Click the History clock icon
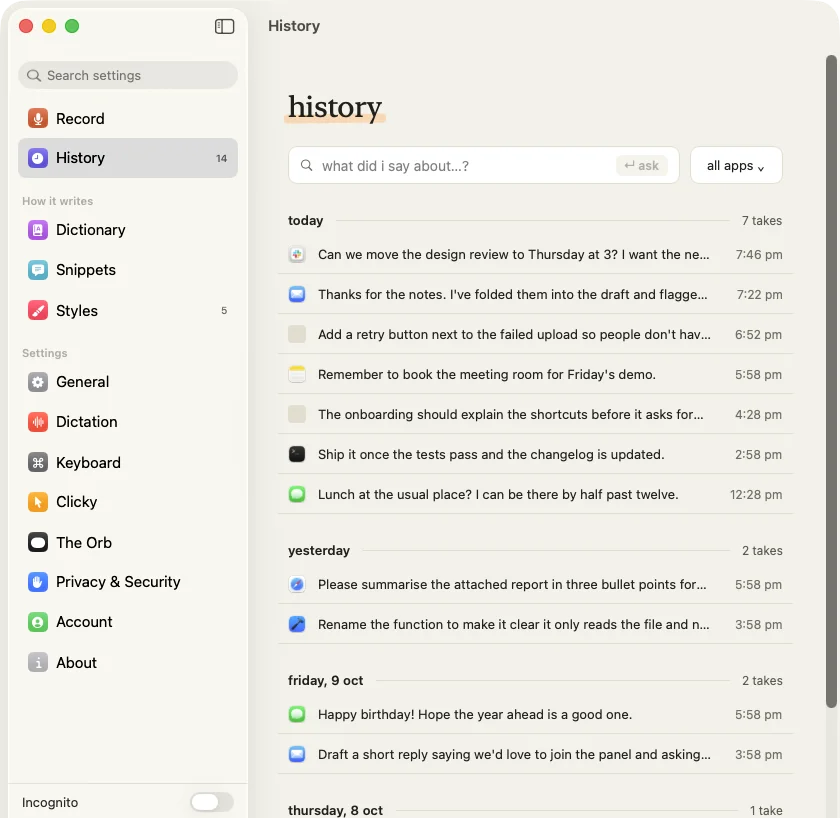 click(38, 158)
